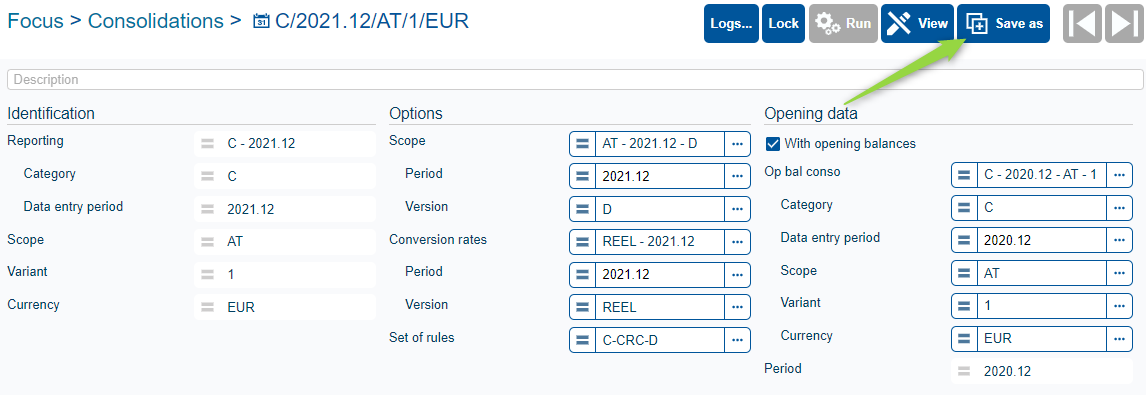
Task: Click equals icon of Opening Data entry period
Action: (x=965, y=240)
